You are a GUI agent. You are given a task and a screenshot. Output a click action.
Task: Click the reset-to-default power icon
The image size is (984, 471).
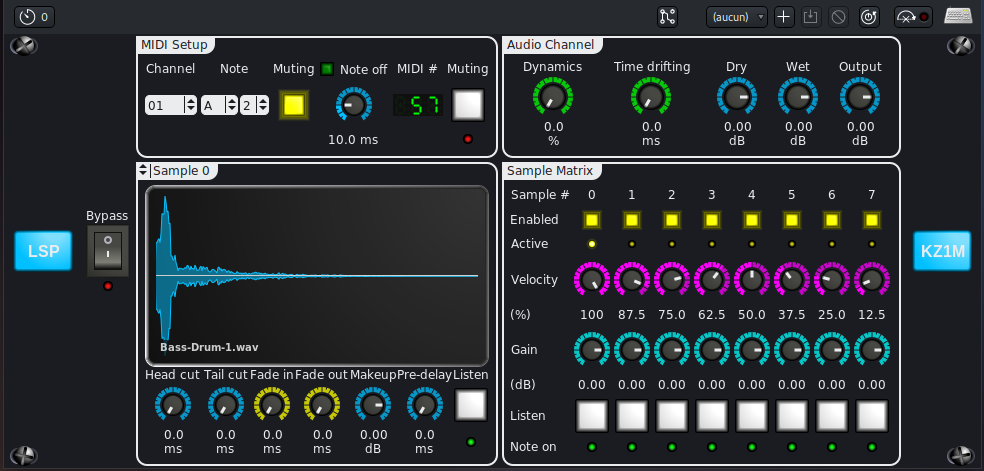click(869, 17)
